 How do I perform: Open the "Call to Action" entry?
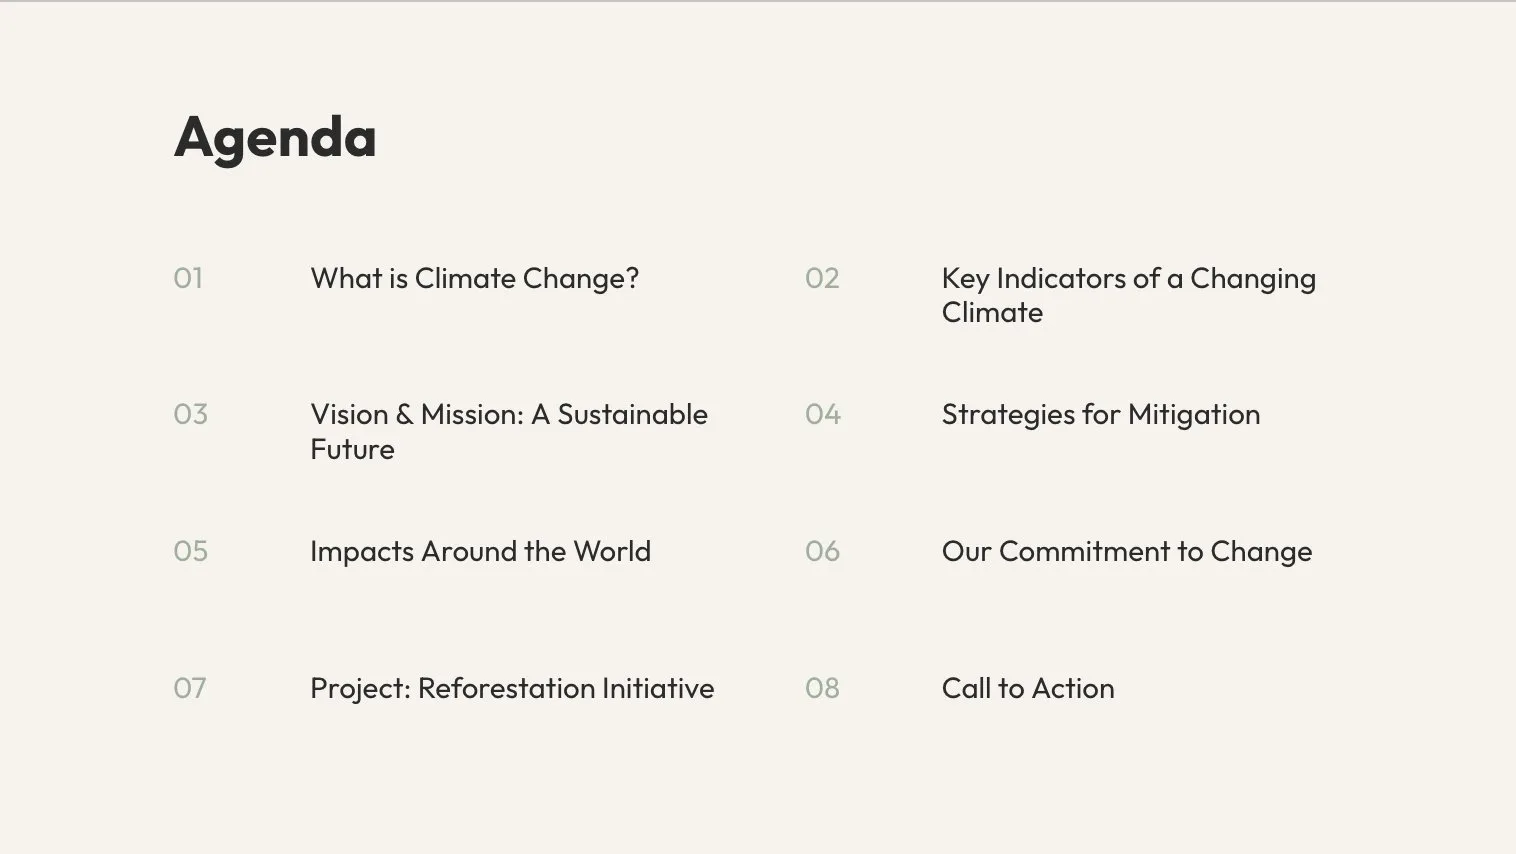point(1028,688)
